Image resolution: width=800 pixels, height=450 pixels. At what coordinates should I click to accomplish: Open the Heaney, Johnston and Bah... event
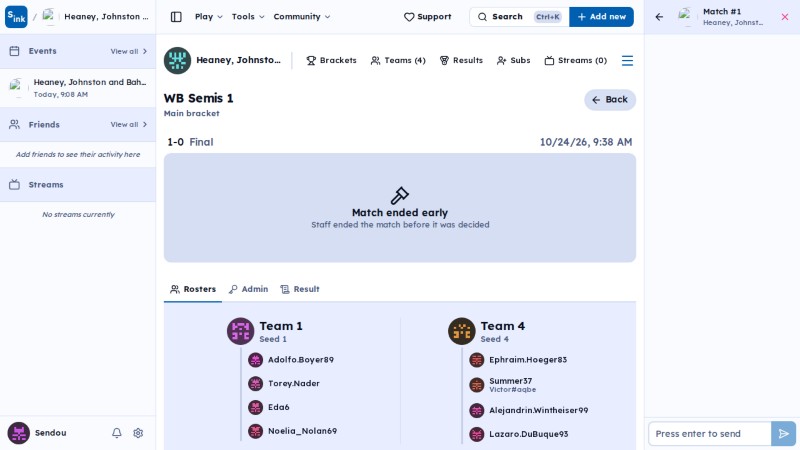[x=78, y=88]
